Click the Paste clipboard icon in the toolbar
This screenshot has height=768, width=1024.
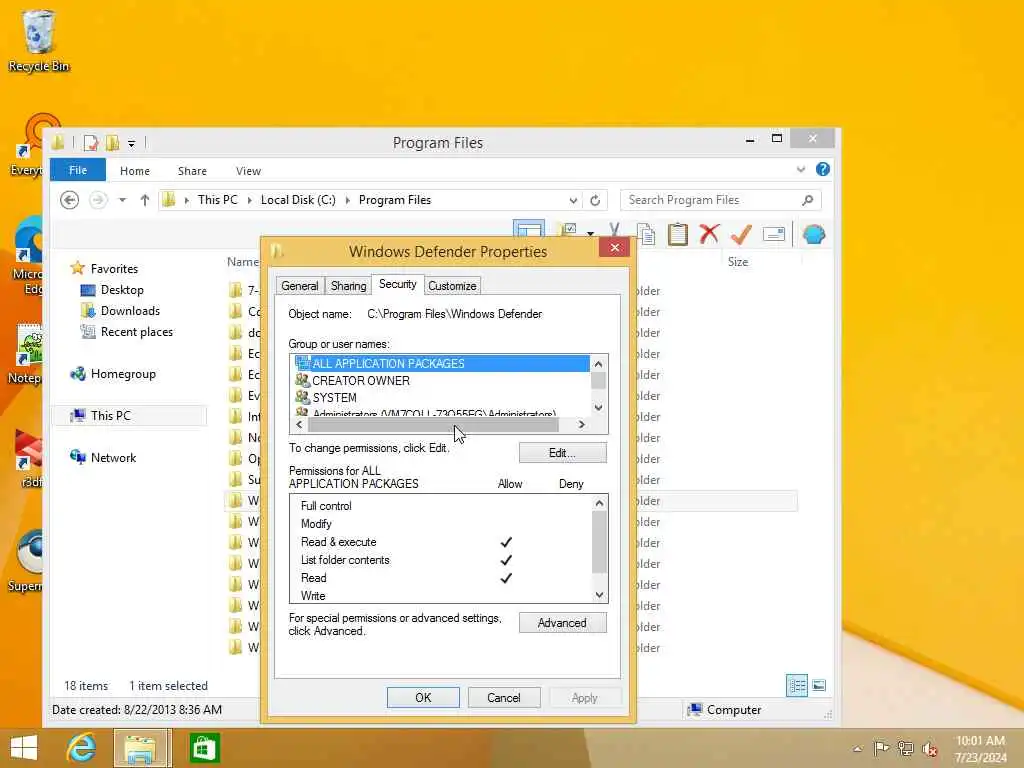pos(678,234)
